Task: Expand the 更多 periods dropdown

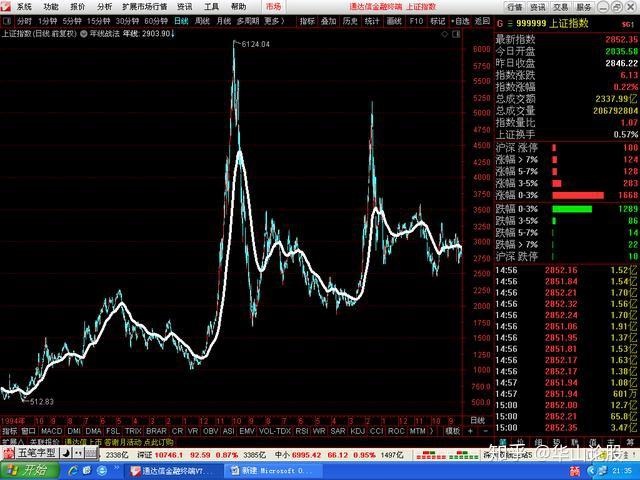Action: point(274,21)
